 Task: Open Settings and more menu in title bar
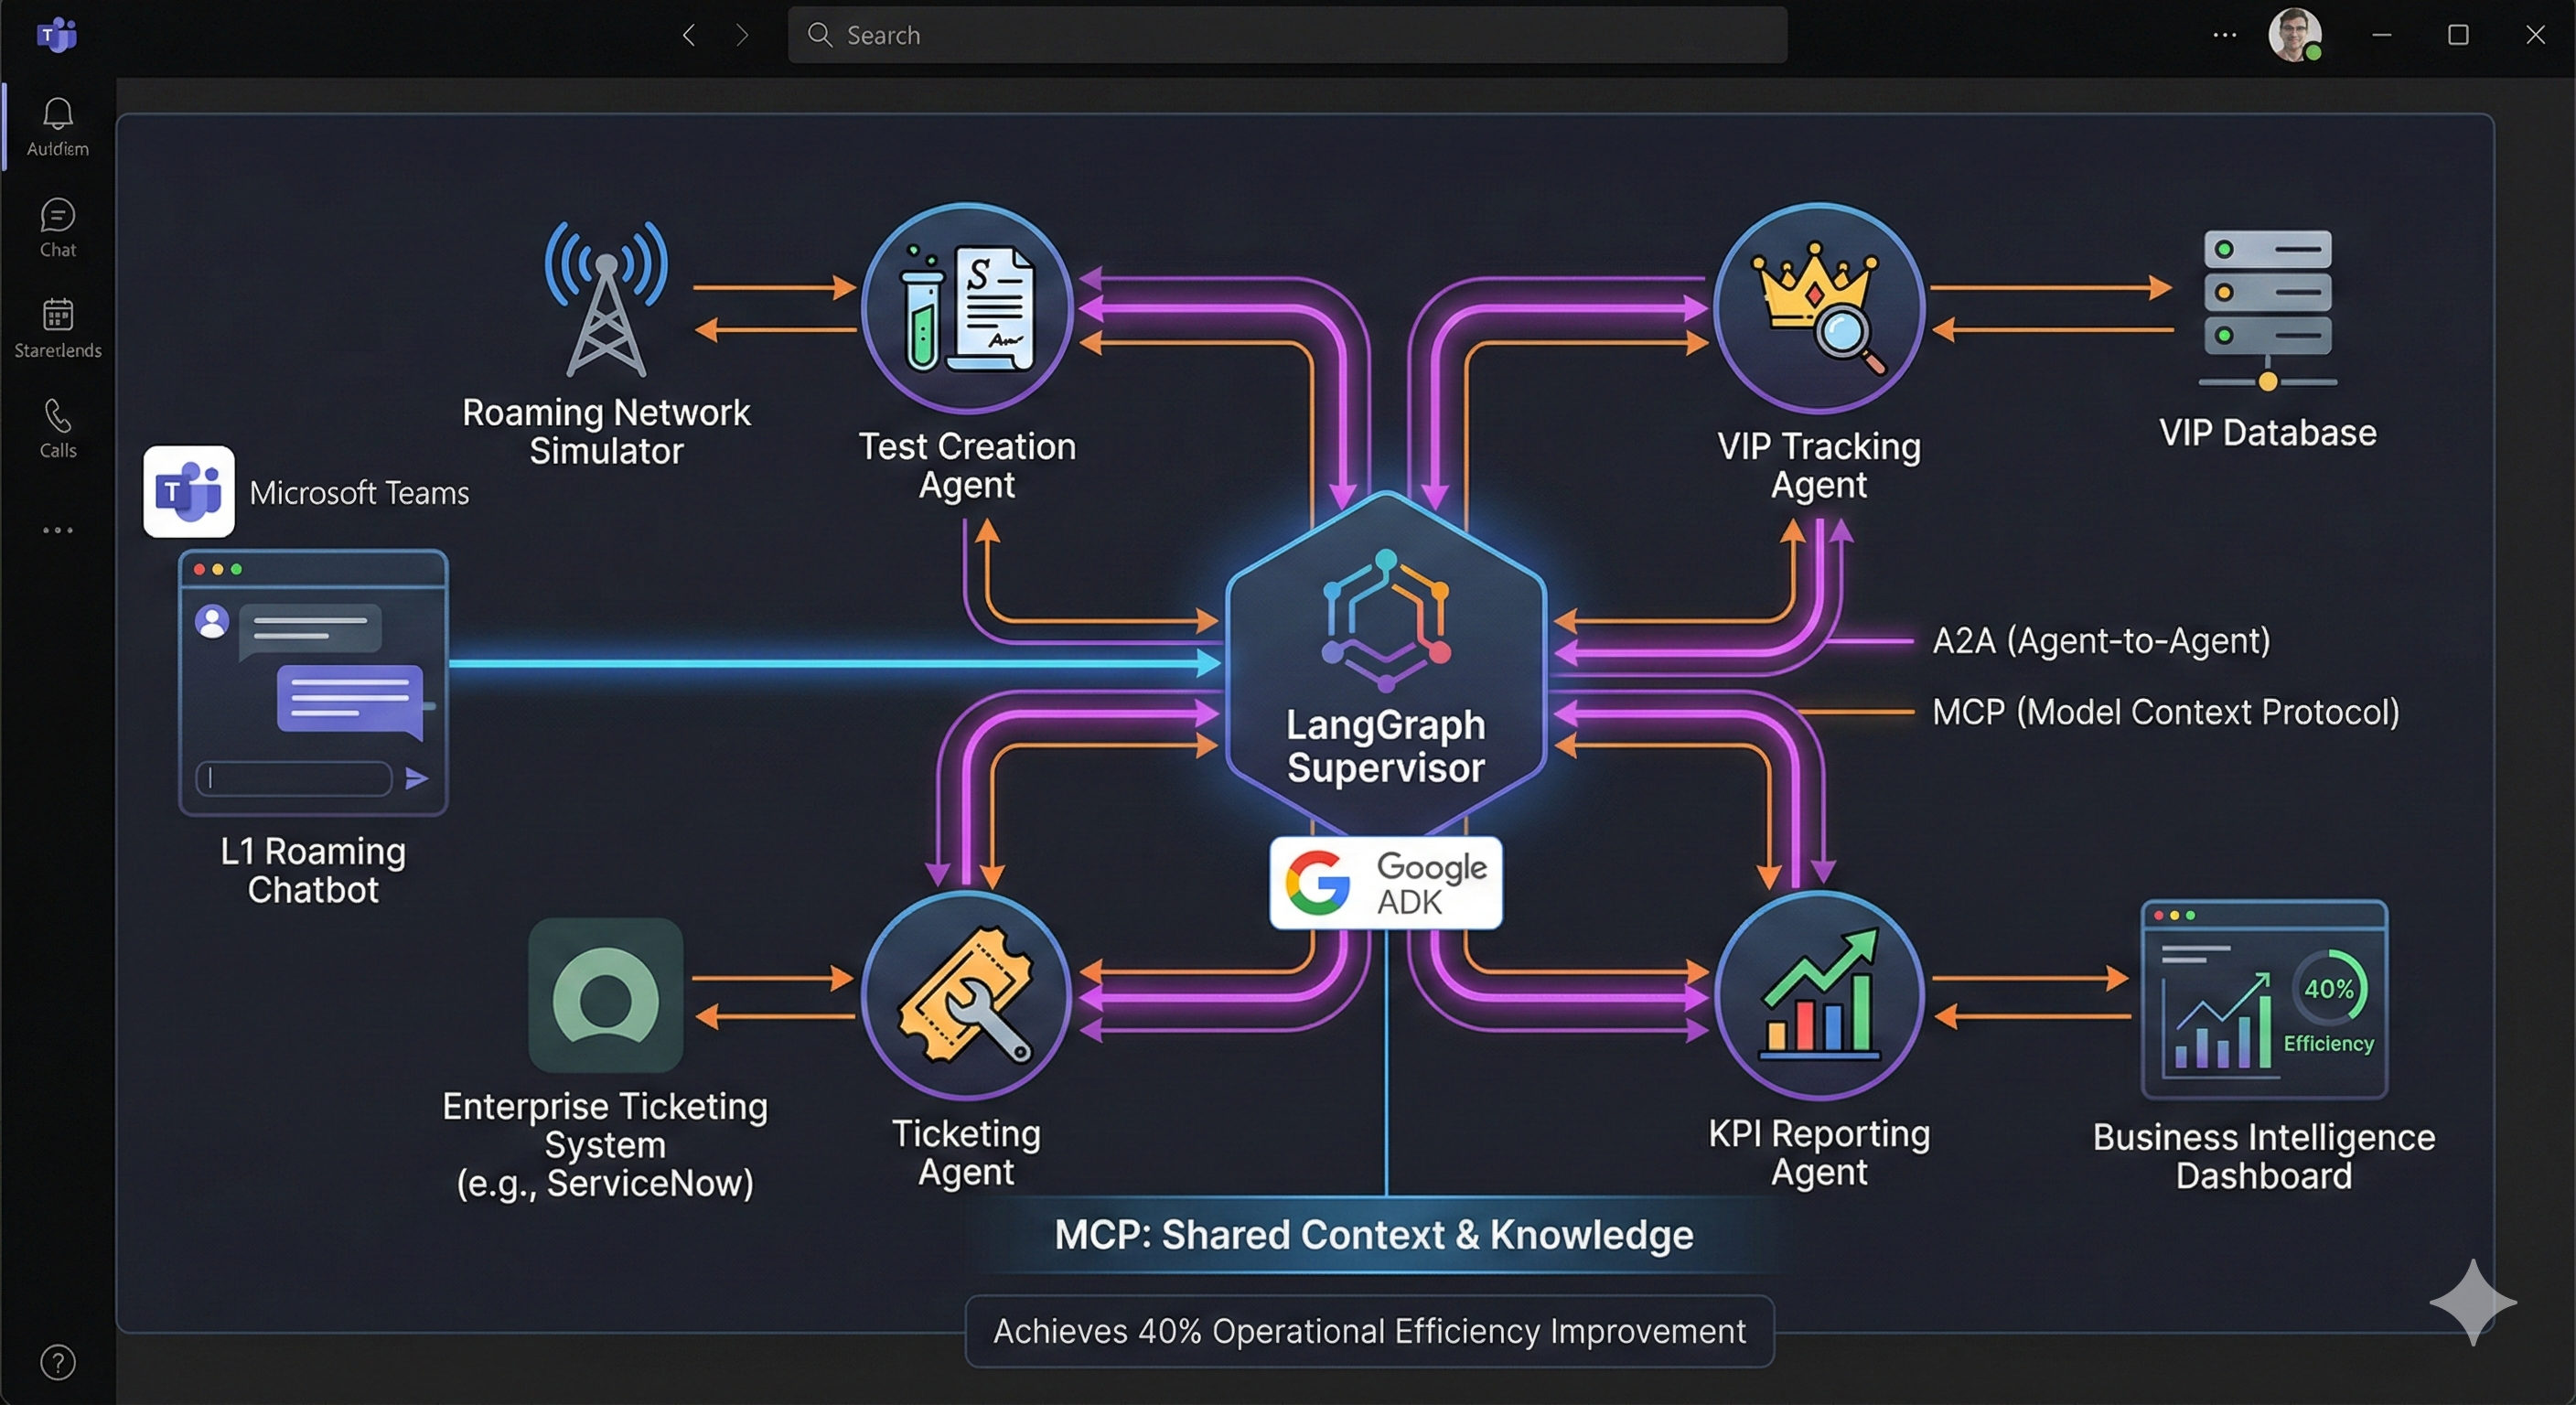point(2224,35)
